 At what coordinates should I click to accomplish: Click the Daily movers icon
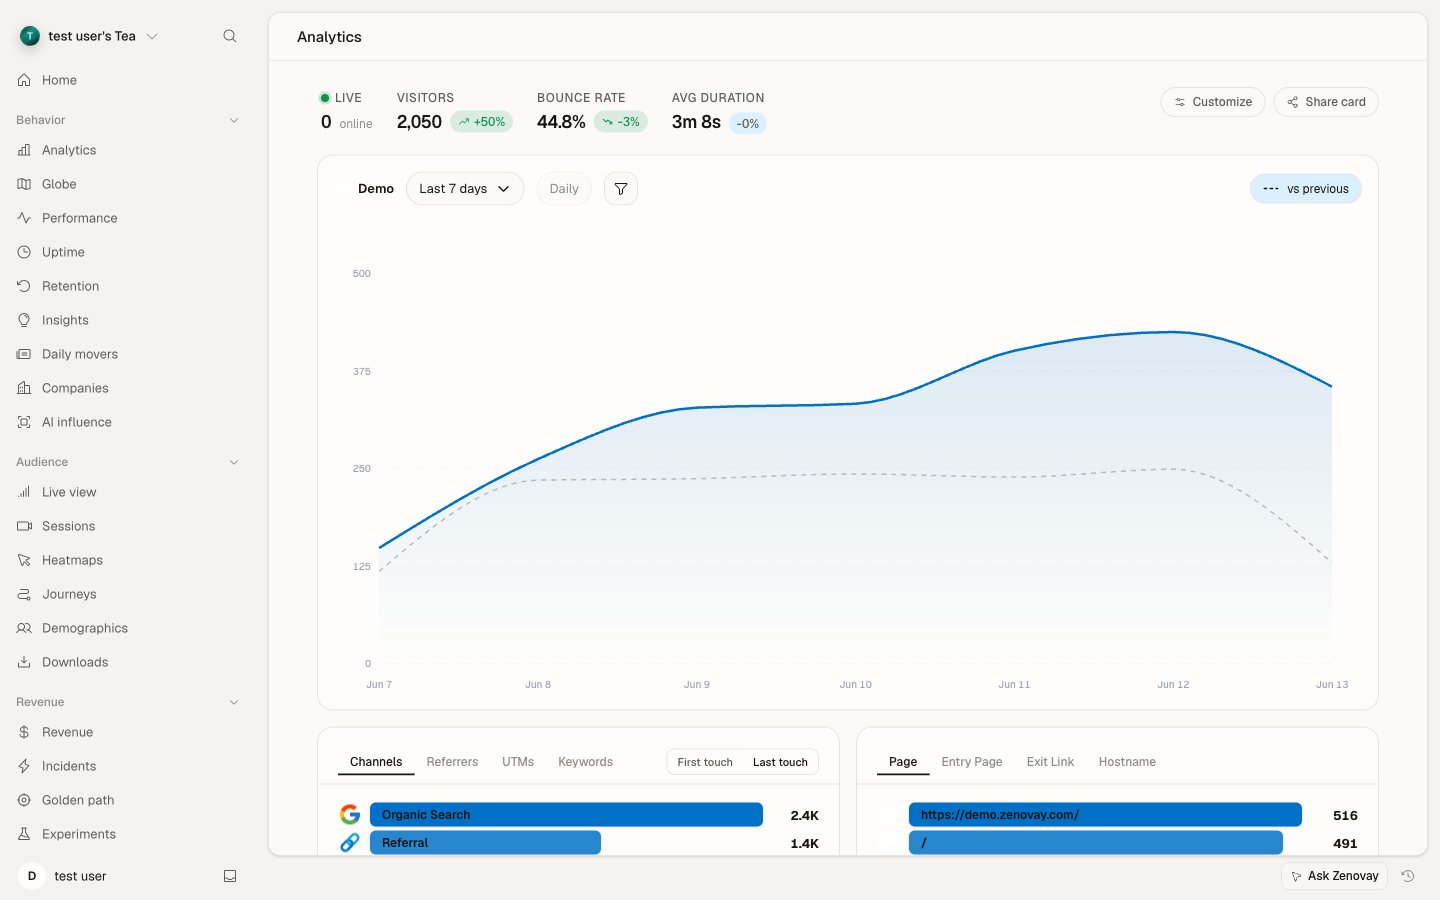click(24, 354)
